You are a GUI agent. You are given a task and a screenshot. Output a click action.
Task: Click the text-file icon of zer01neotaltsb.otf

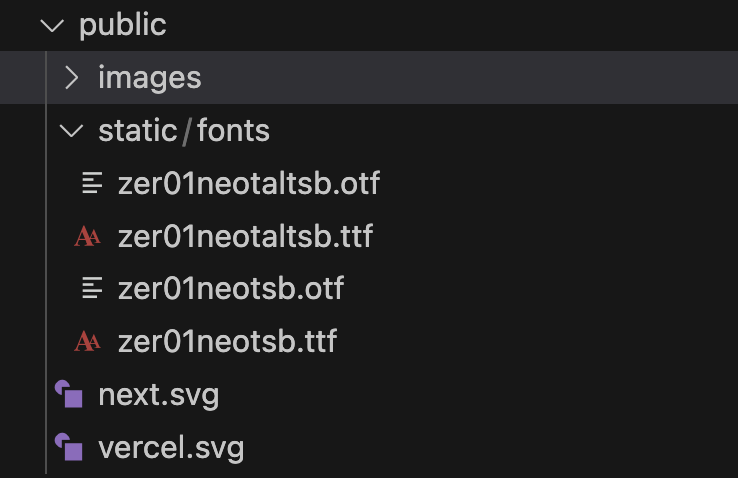point(92,183)
